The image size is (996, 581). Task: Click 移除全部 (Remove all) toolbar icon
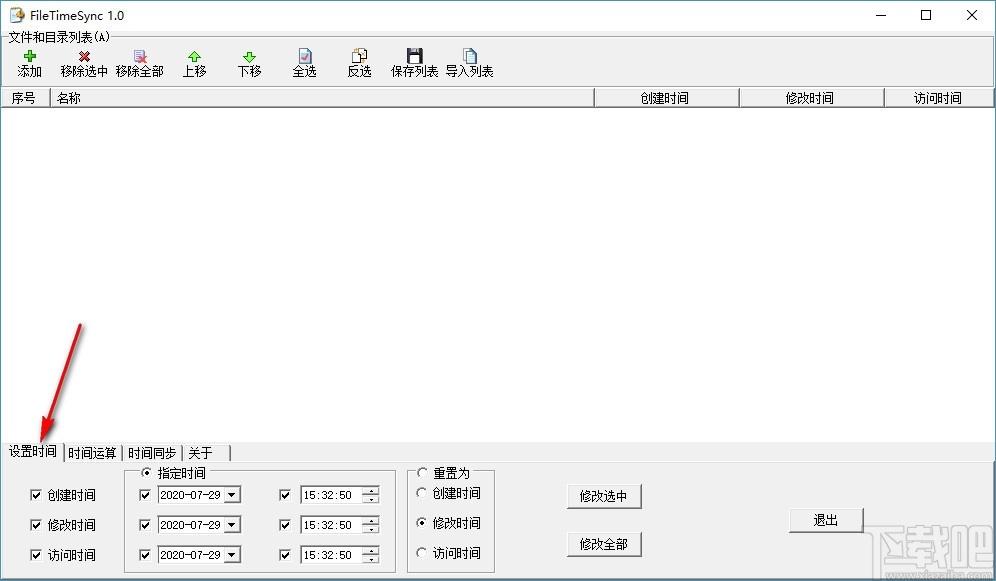click(140, 57)
